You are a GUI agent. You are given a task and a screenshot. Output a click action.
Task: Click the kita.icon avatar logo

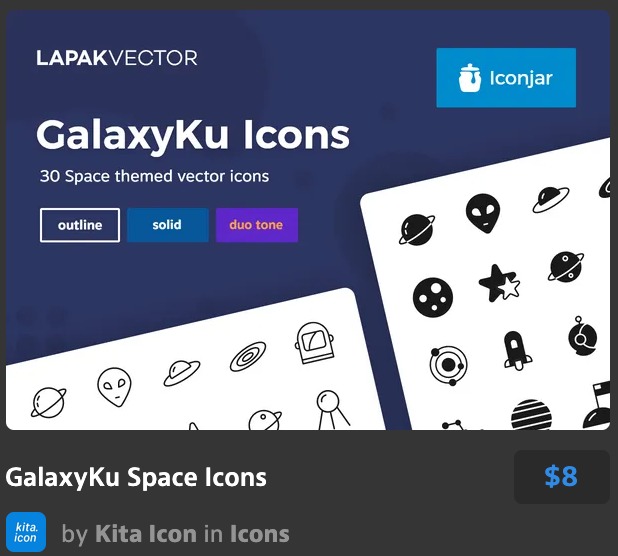(26, 532)
